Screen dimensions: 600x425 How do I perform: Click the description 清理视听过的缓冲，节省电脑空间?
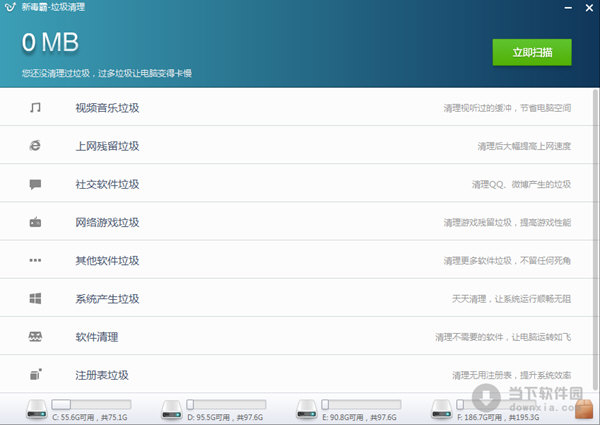tap(507, 108)
